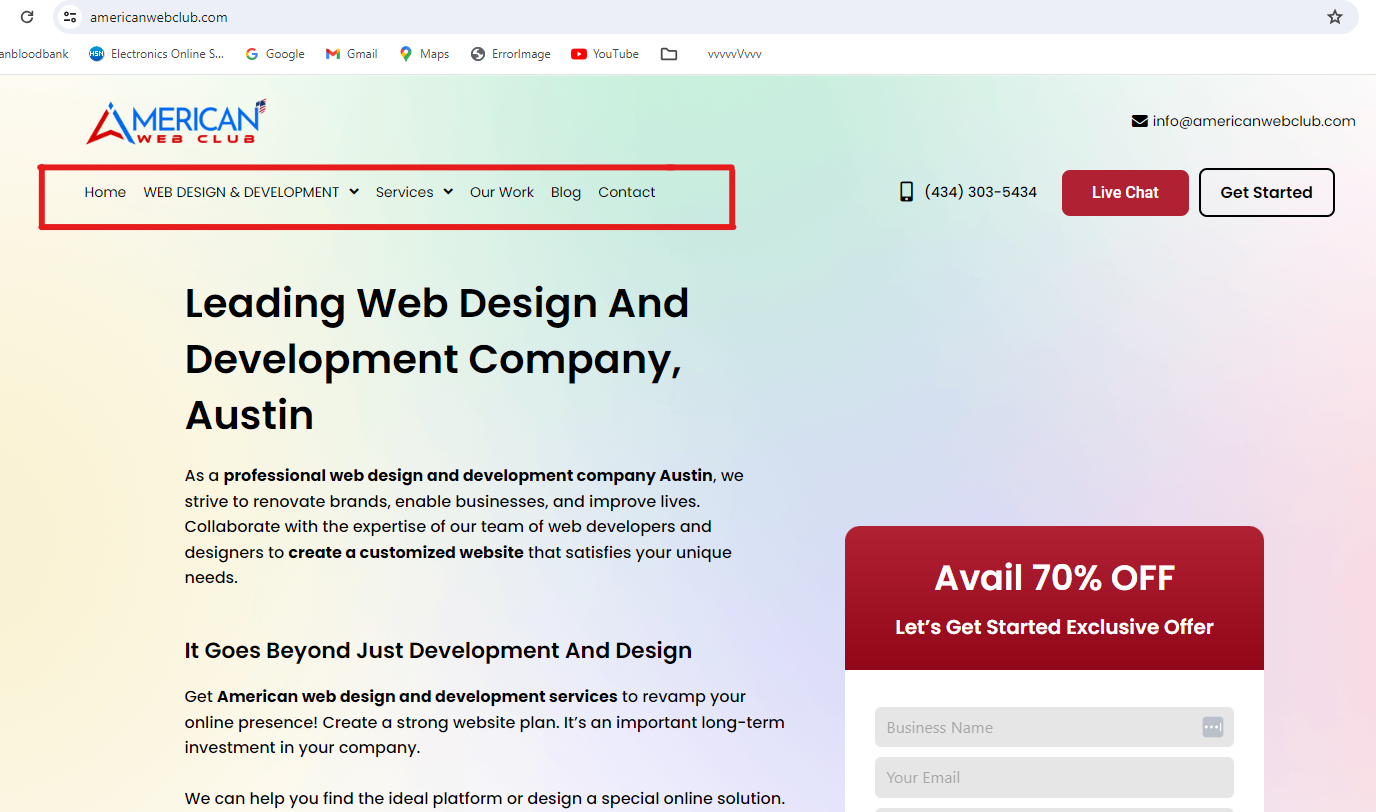The width and height of the screenshot is (1376, 812).
Task: Open the Maps bookmark
Action: coord(424,54)
